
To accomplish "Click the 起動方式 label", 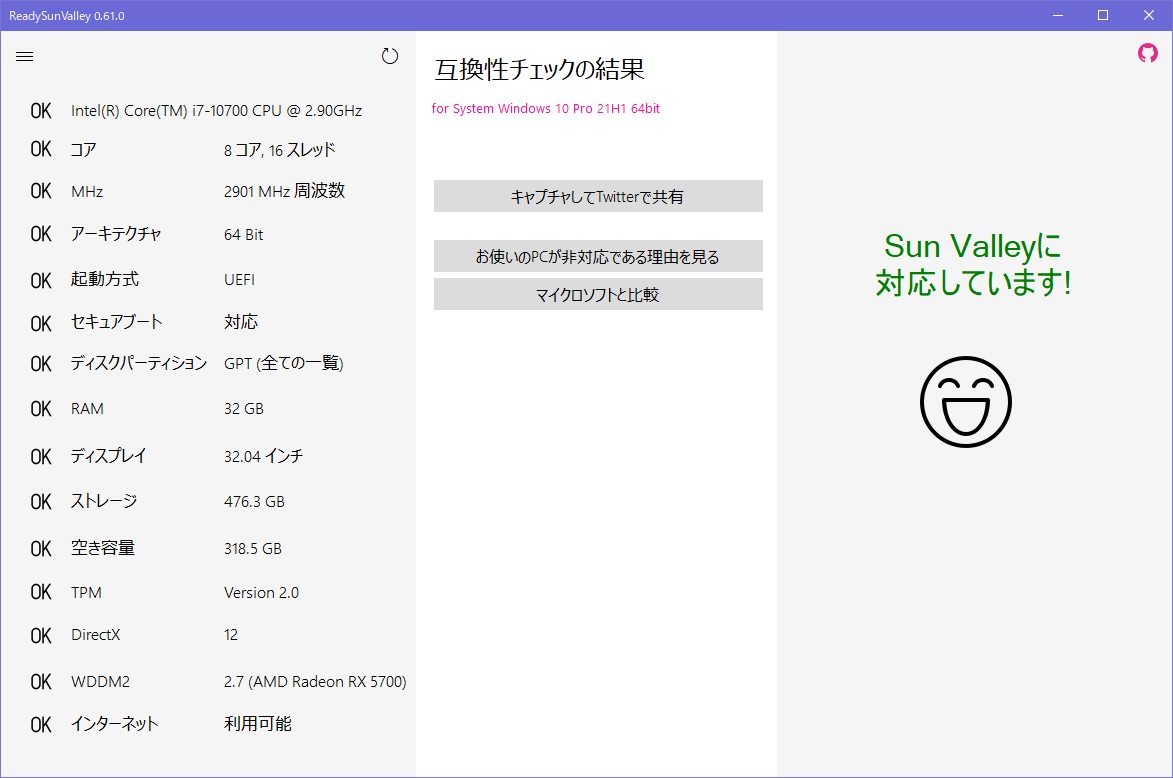I will pos(105,279).
